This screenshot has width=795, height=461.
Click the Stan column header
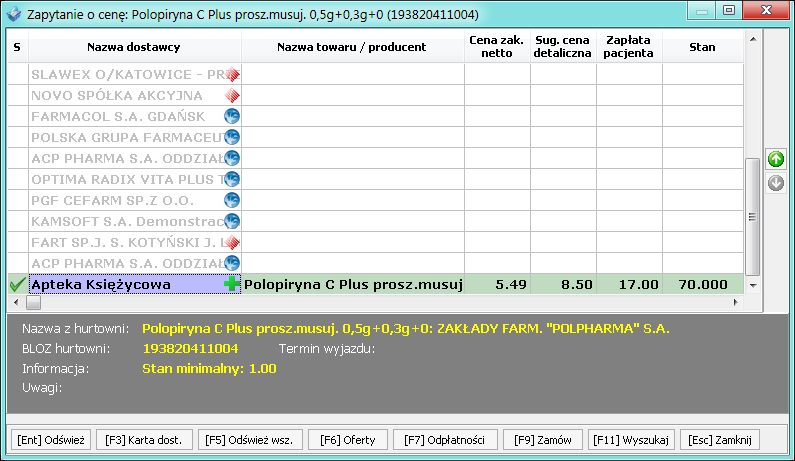(703, 47)
